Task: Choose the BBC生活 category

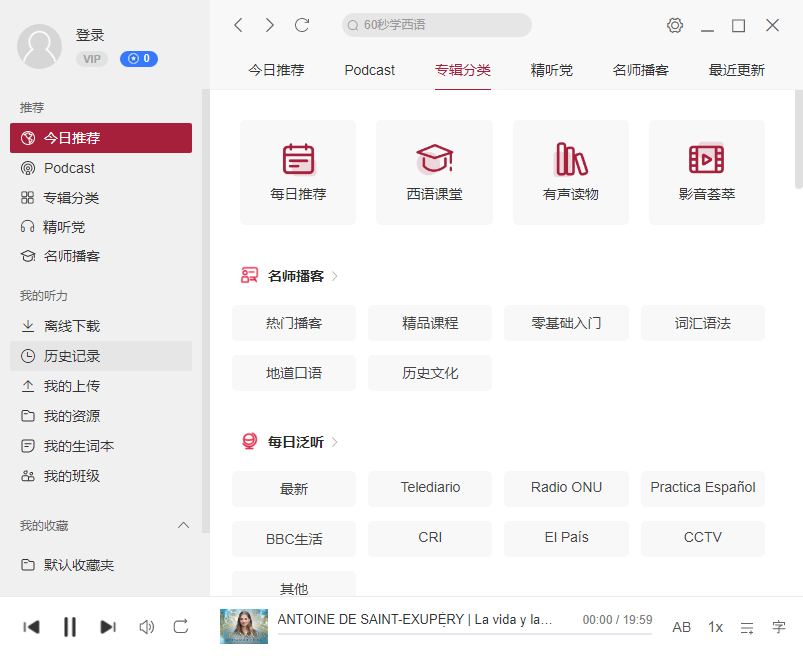Action: click(294, 539)
